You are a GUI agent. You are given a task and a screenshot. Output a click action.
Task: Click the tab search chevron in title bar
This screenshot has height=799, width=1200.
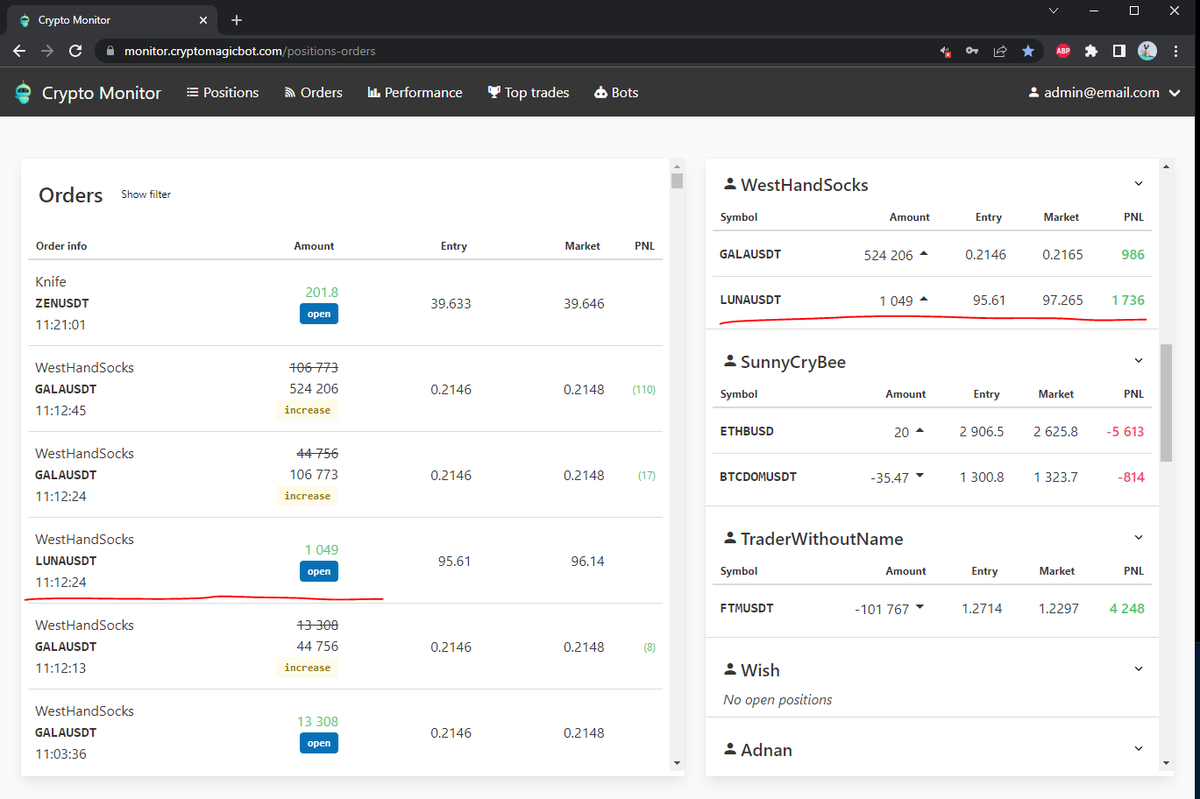point(1053,11)
